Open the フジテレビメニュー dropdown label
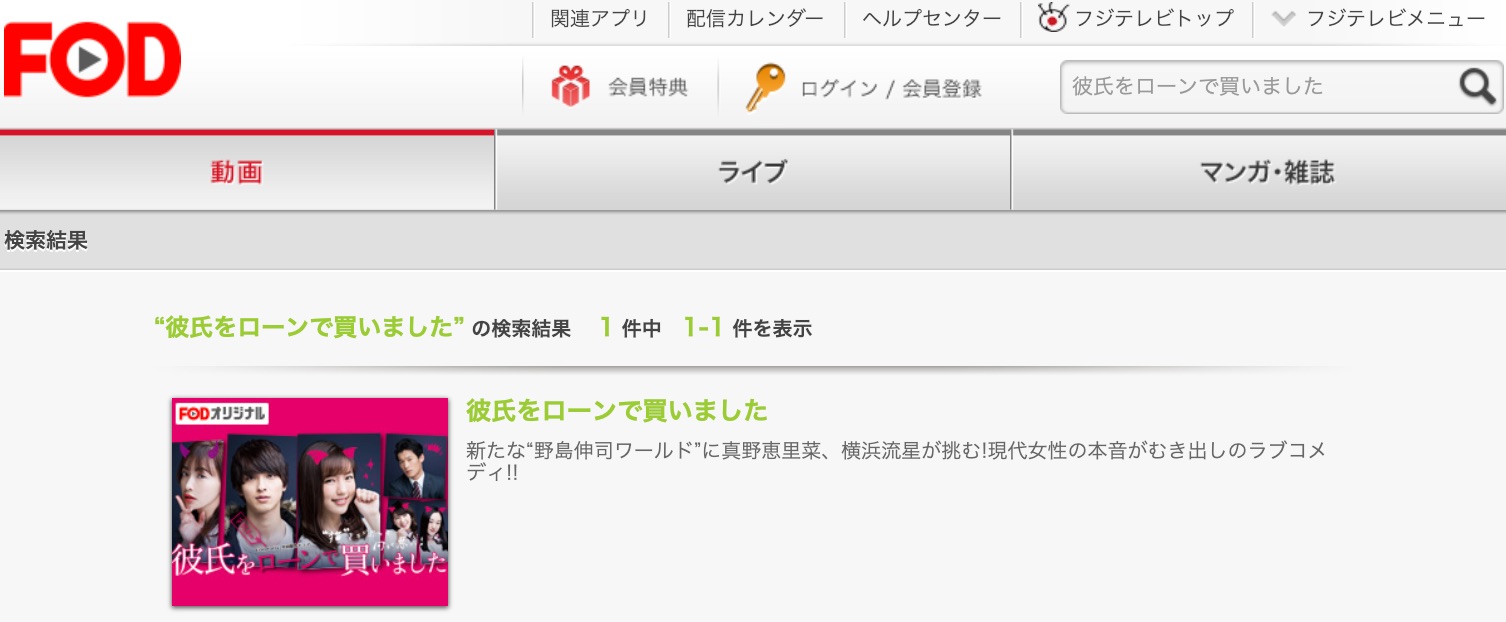The image size is (1506, 622). click(x=1396, y=18)
